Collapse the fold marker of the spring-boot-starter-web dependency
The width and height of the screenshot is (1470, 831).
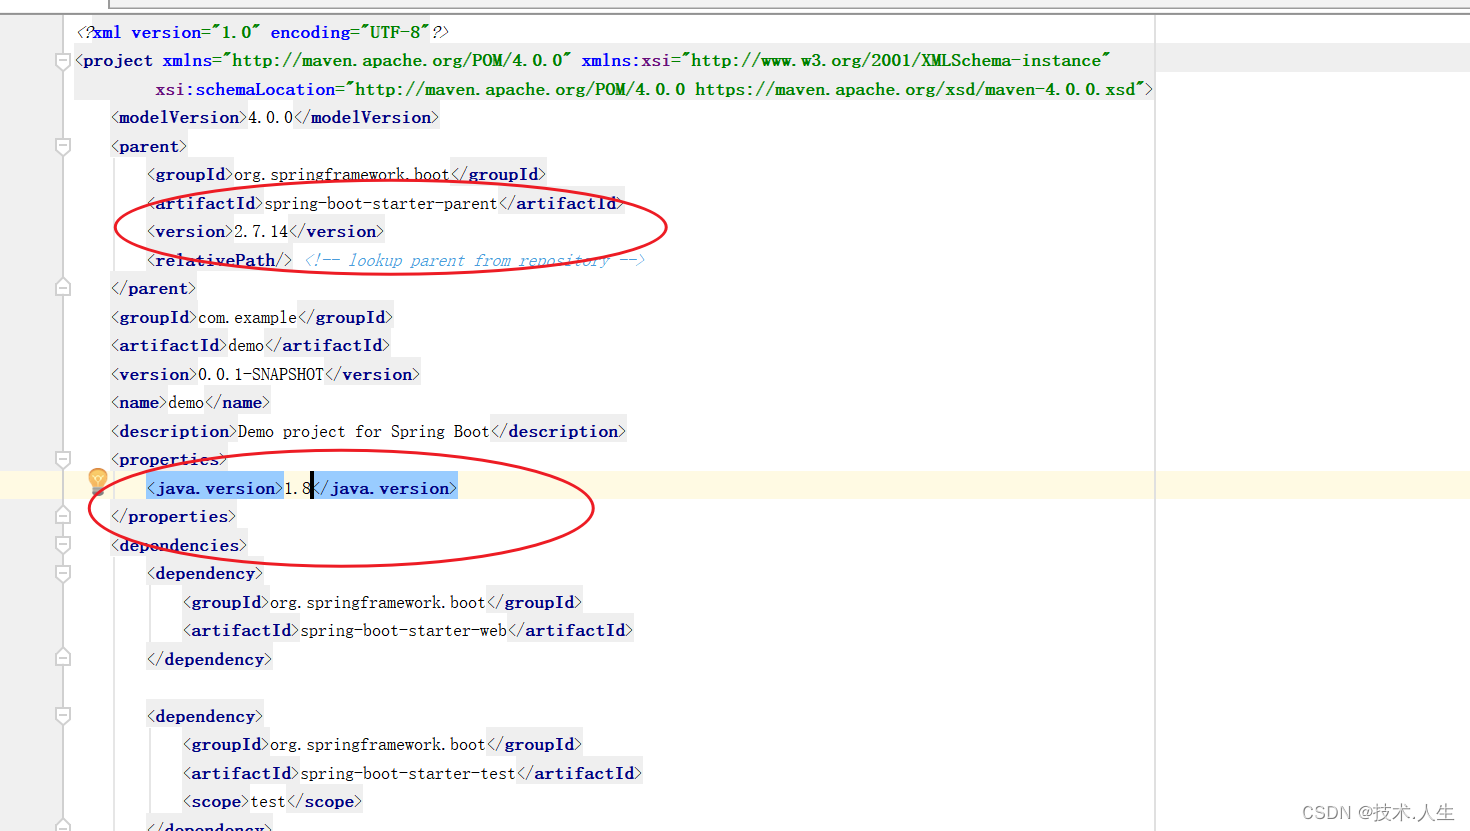pyautogui.click(x=63, y=573)
